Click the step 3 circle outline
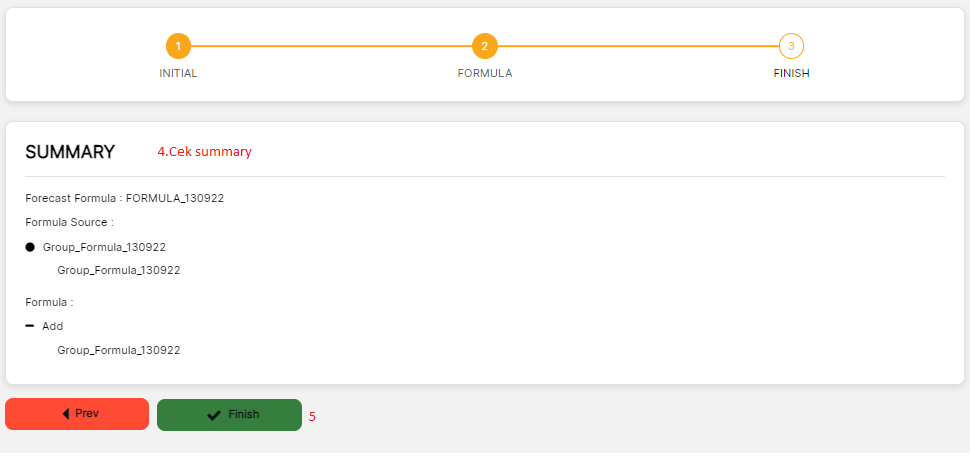Viewport: 980px width, 463px height. 791,46
